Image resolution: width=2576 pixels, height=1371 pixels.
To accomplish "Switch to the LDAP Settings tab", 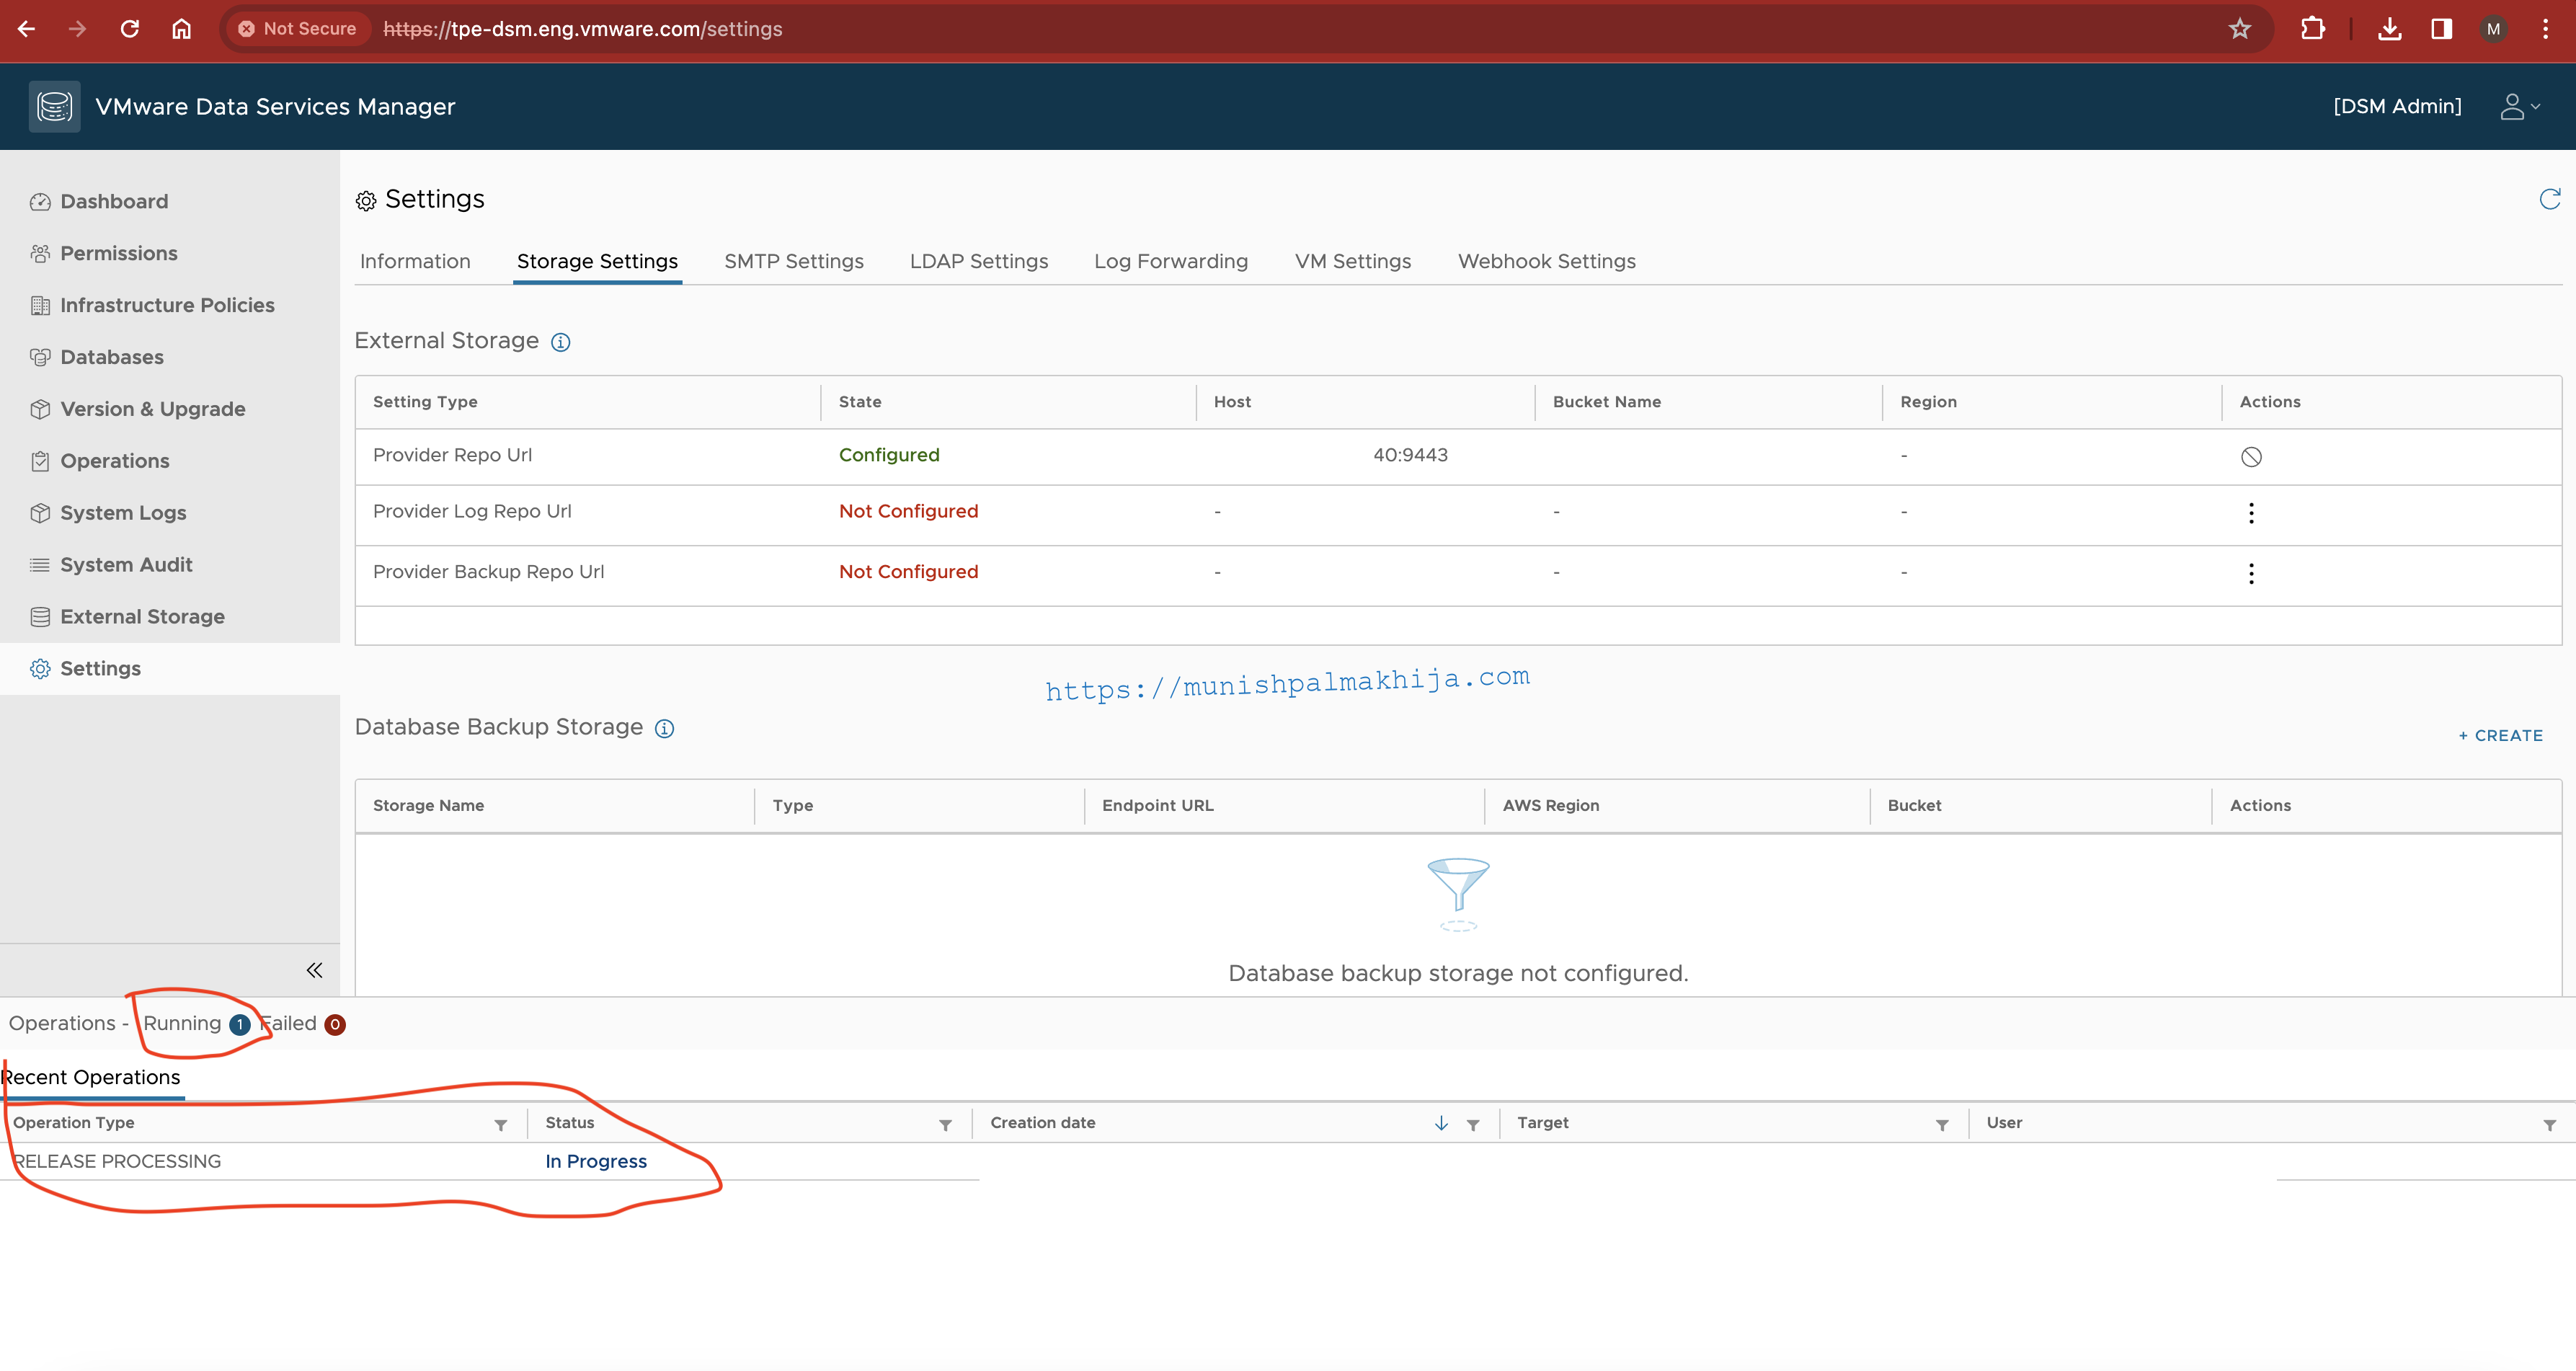I will 978,261.
